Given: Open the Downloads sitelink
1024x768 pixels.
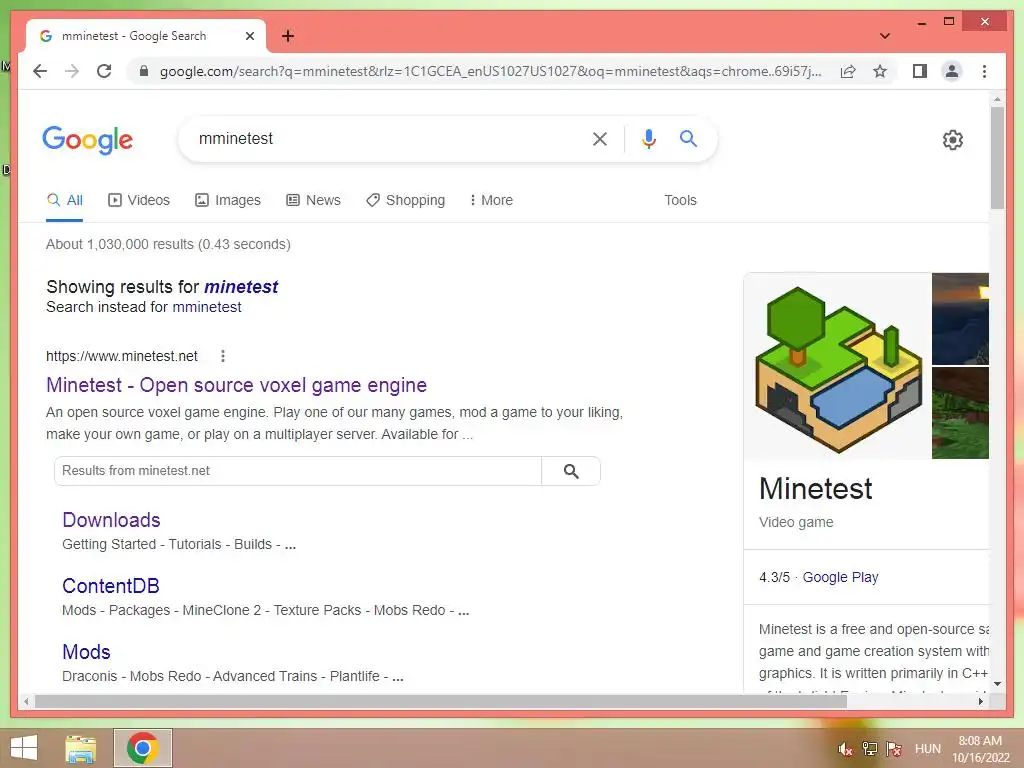Looking at the screenshot, I should (x=111, y=520).
